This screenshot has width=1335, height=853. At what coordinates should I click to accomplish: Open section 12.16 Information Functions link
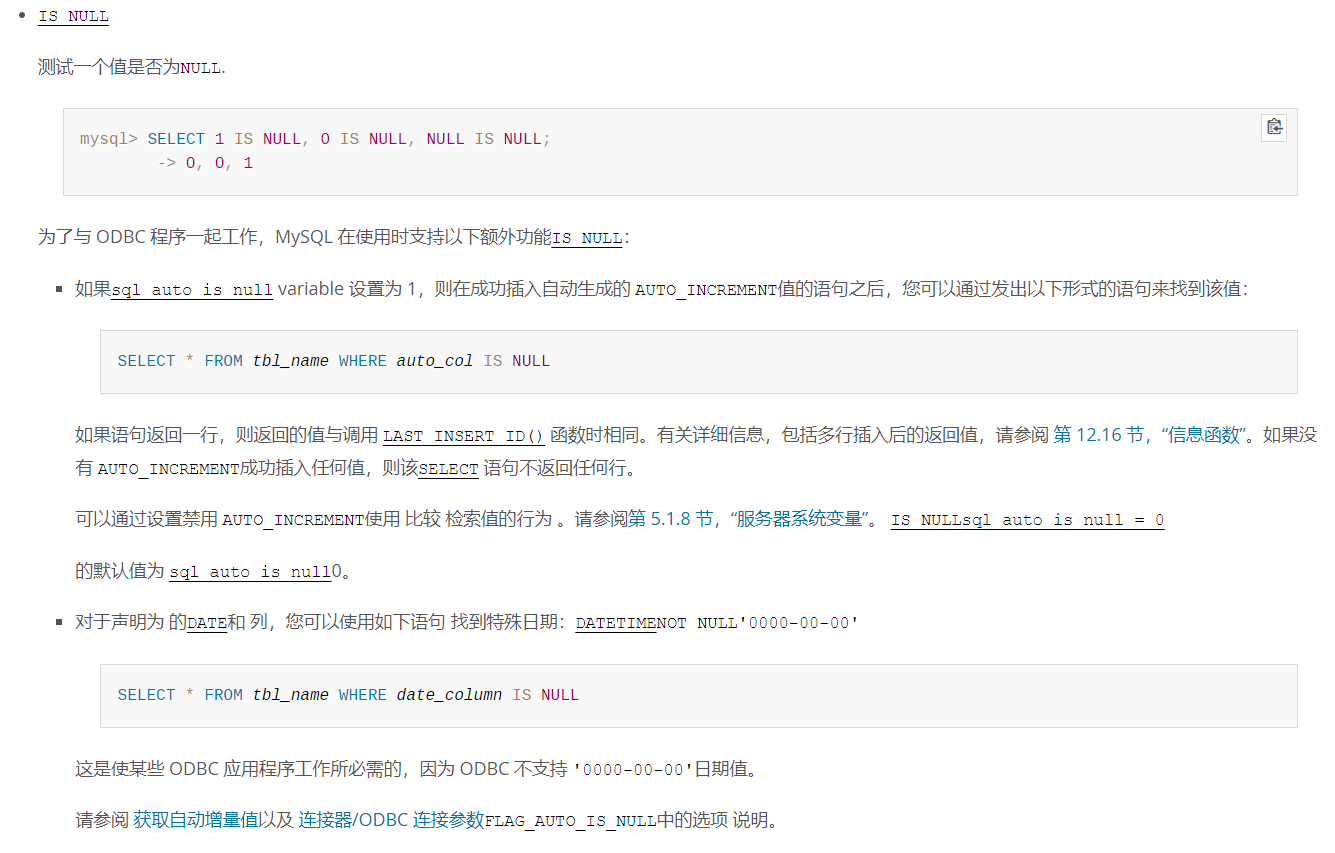coord(1150,435)
